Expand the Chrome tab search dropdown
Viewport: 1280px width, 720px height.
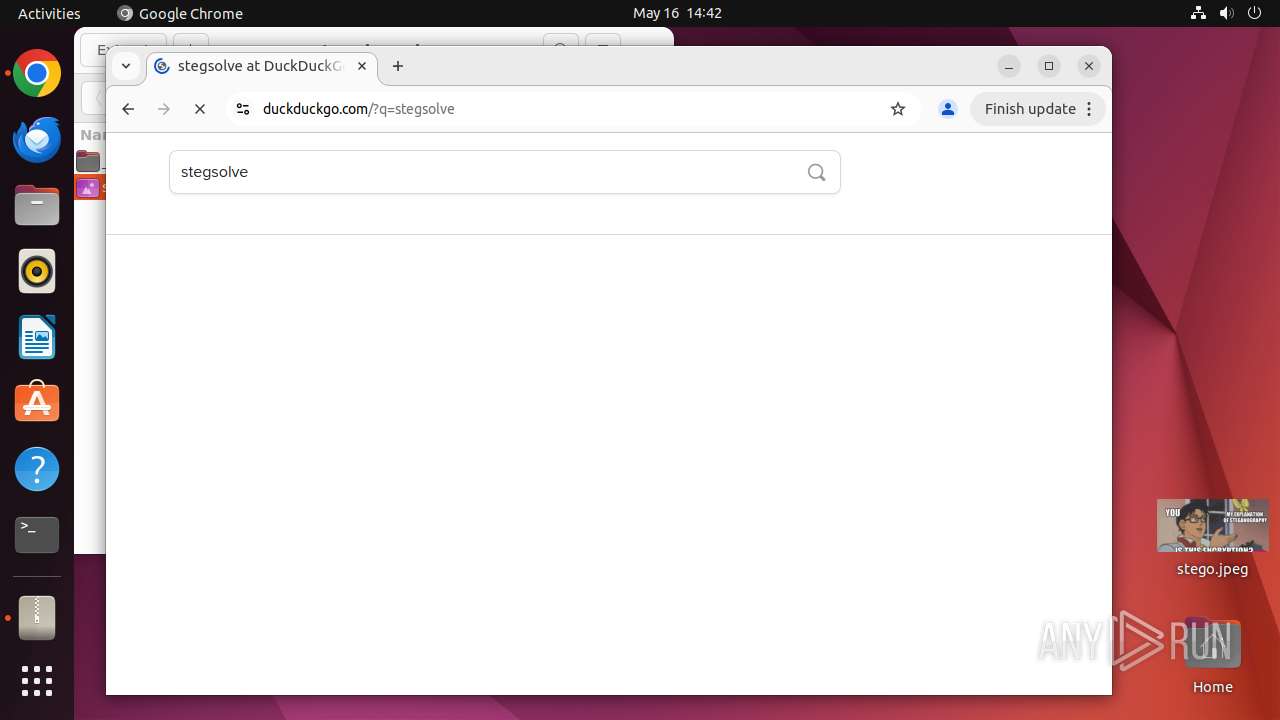click(126, 66)
